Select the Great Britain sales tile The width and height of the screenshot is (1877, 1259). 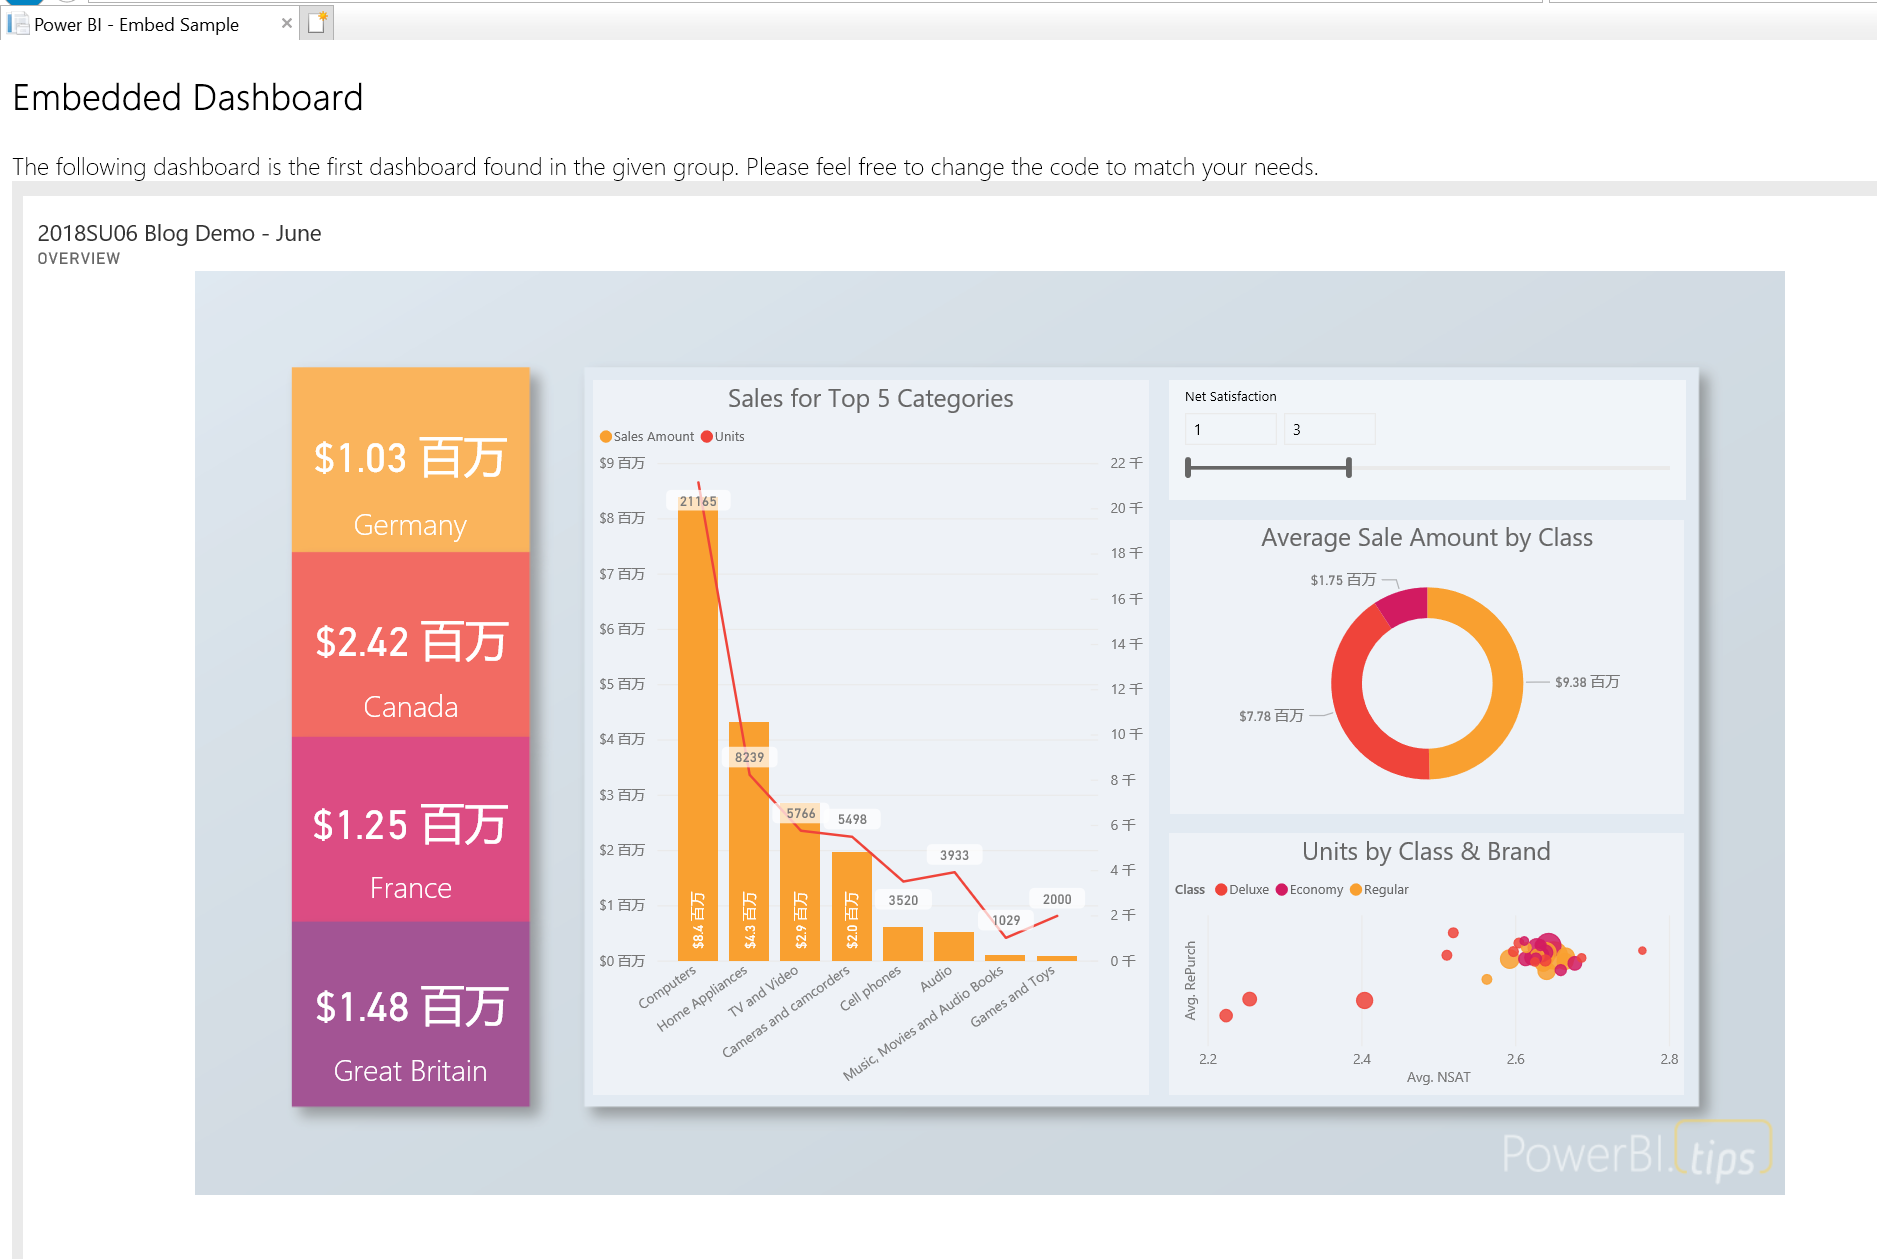410,1014
